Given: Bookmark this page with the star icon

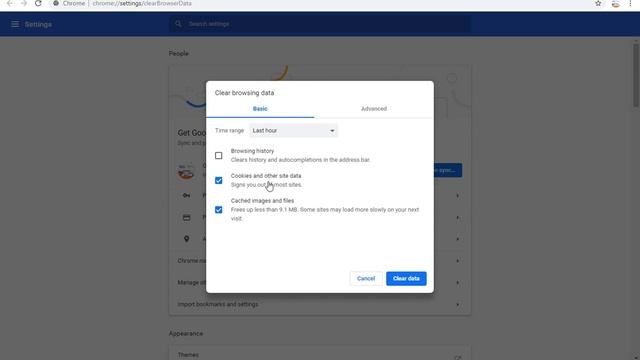Looking at the screenshot, I should click(x=598, y=3).
